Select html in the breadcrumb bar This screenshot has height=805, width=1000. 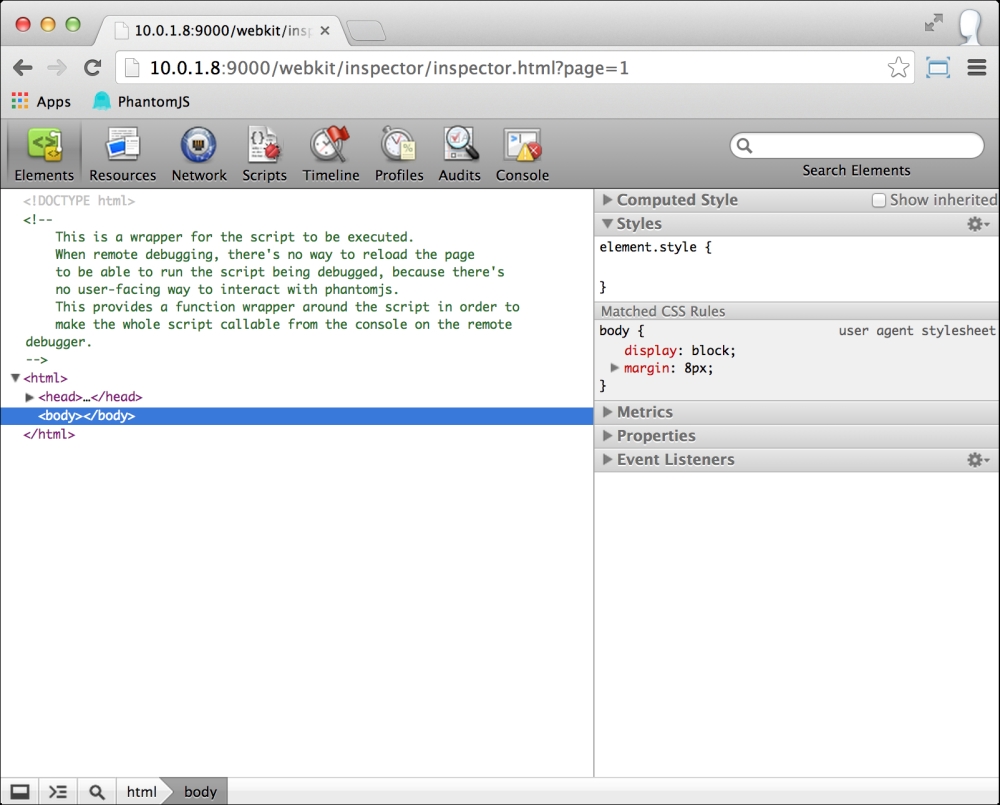point(141,792)
